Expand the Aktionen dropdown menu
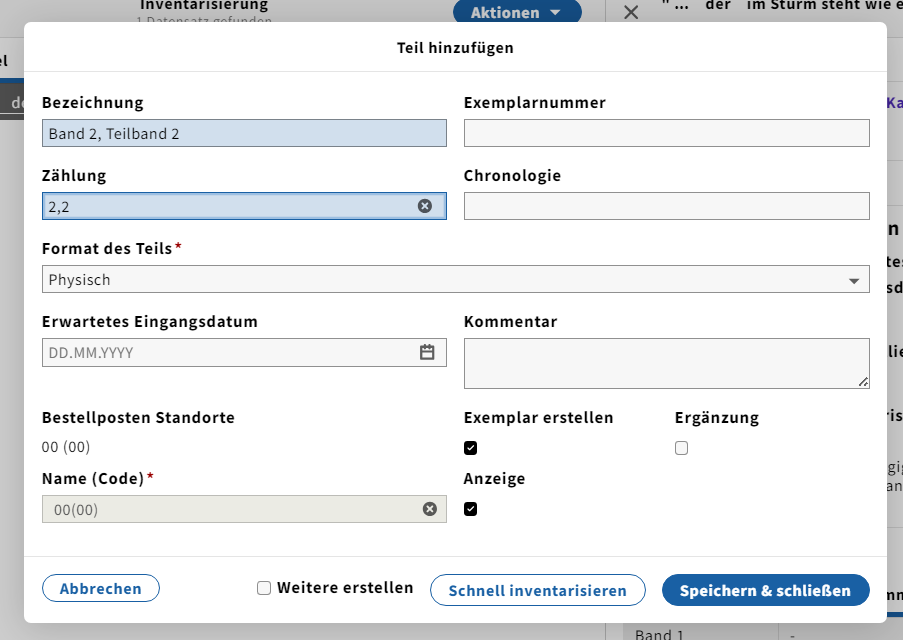The width and height of the screenshot is (903, 640). click(x=517, y=12)
